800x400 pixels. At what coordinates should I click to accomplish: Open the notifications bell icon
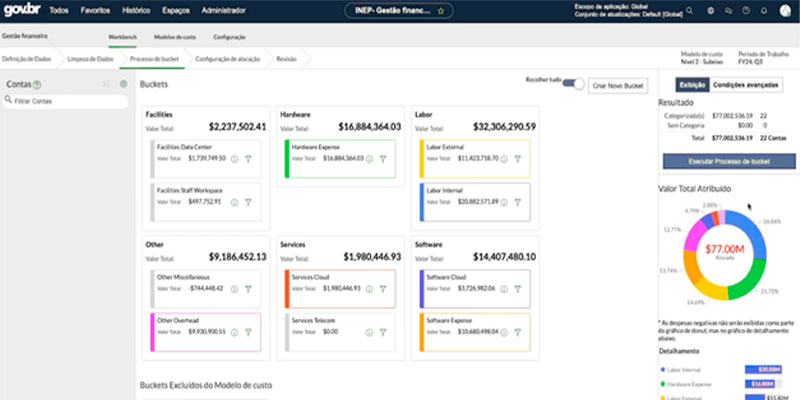(x=764, y=11)
